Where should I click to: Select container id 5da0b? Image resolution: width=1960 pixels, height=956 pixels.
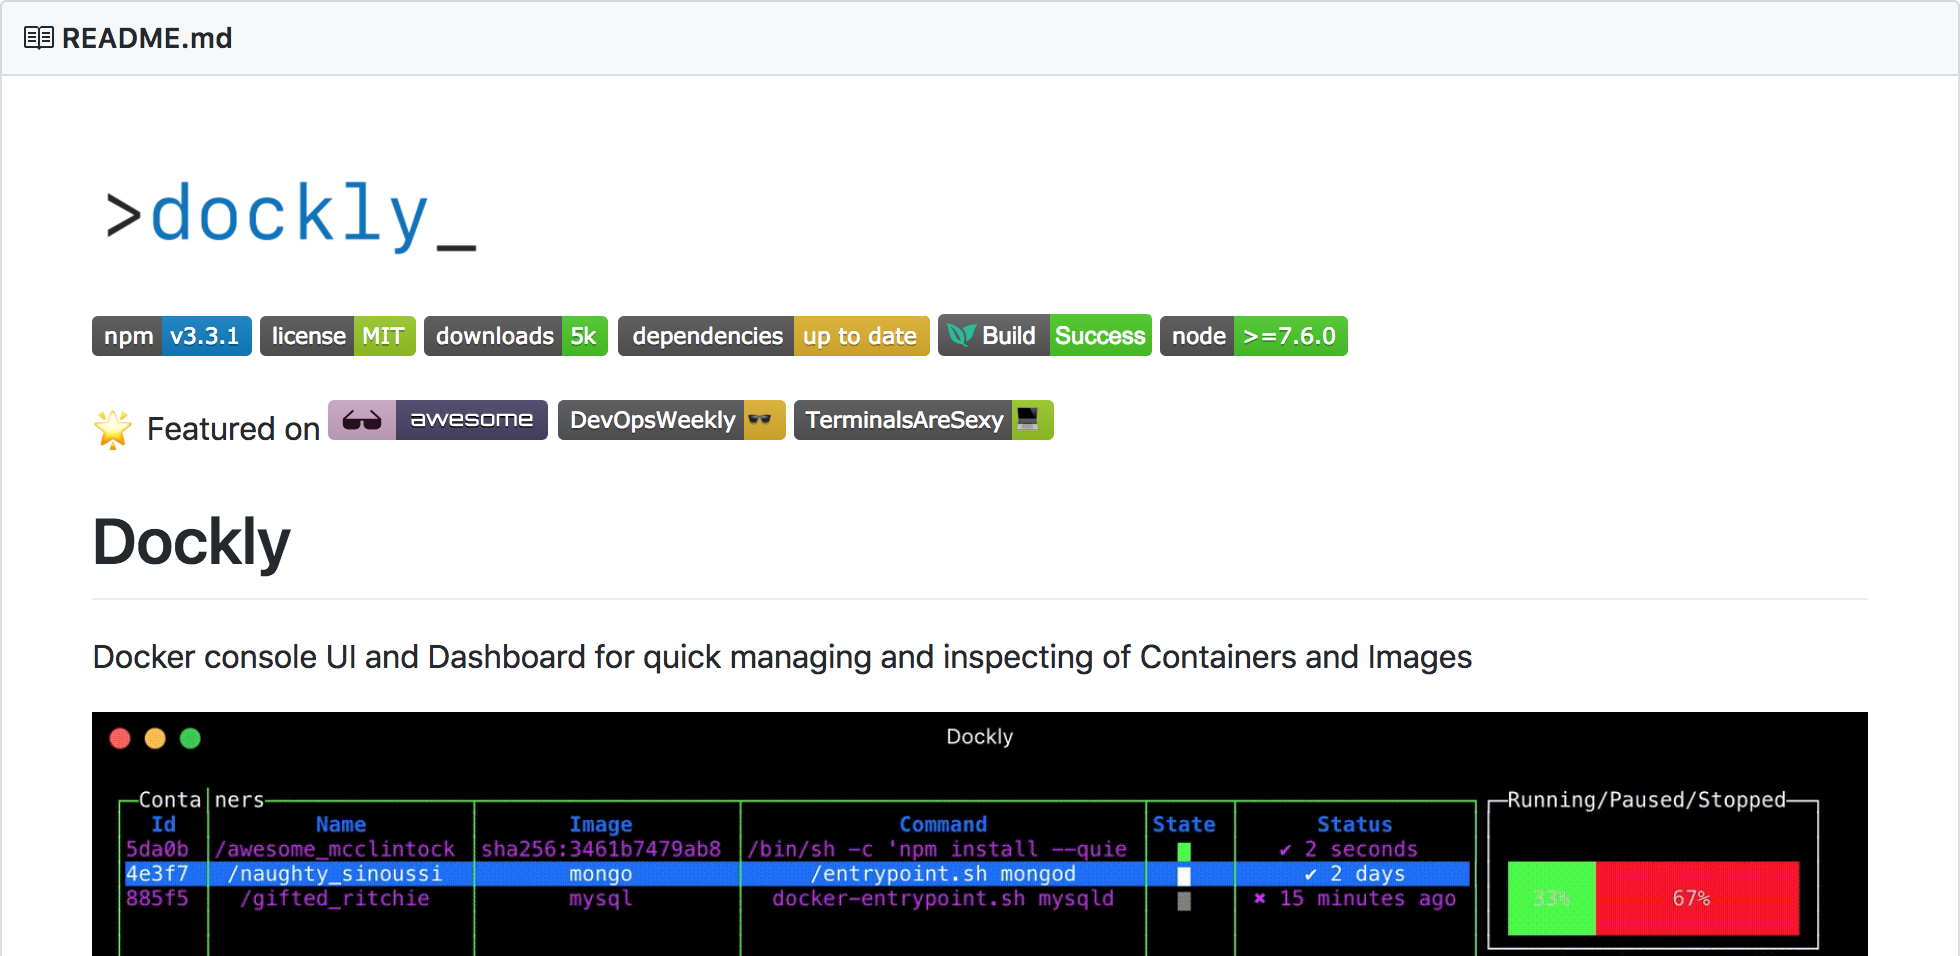pos(157,849)
